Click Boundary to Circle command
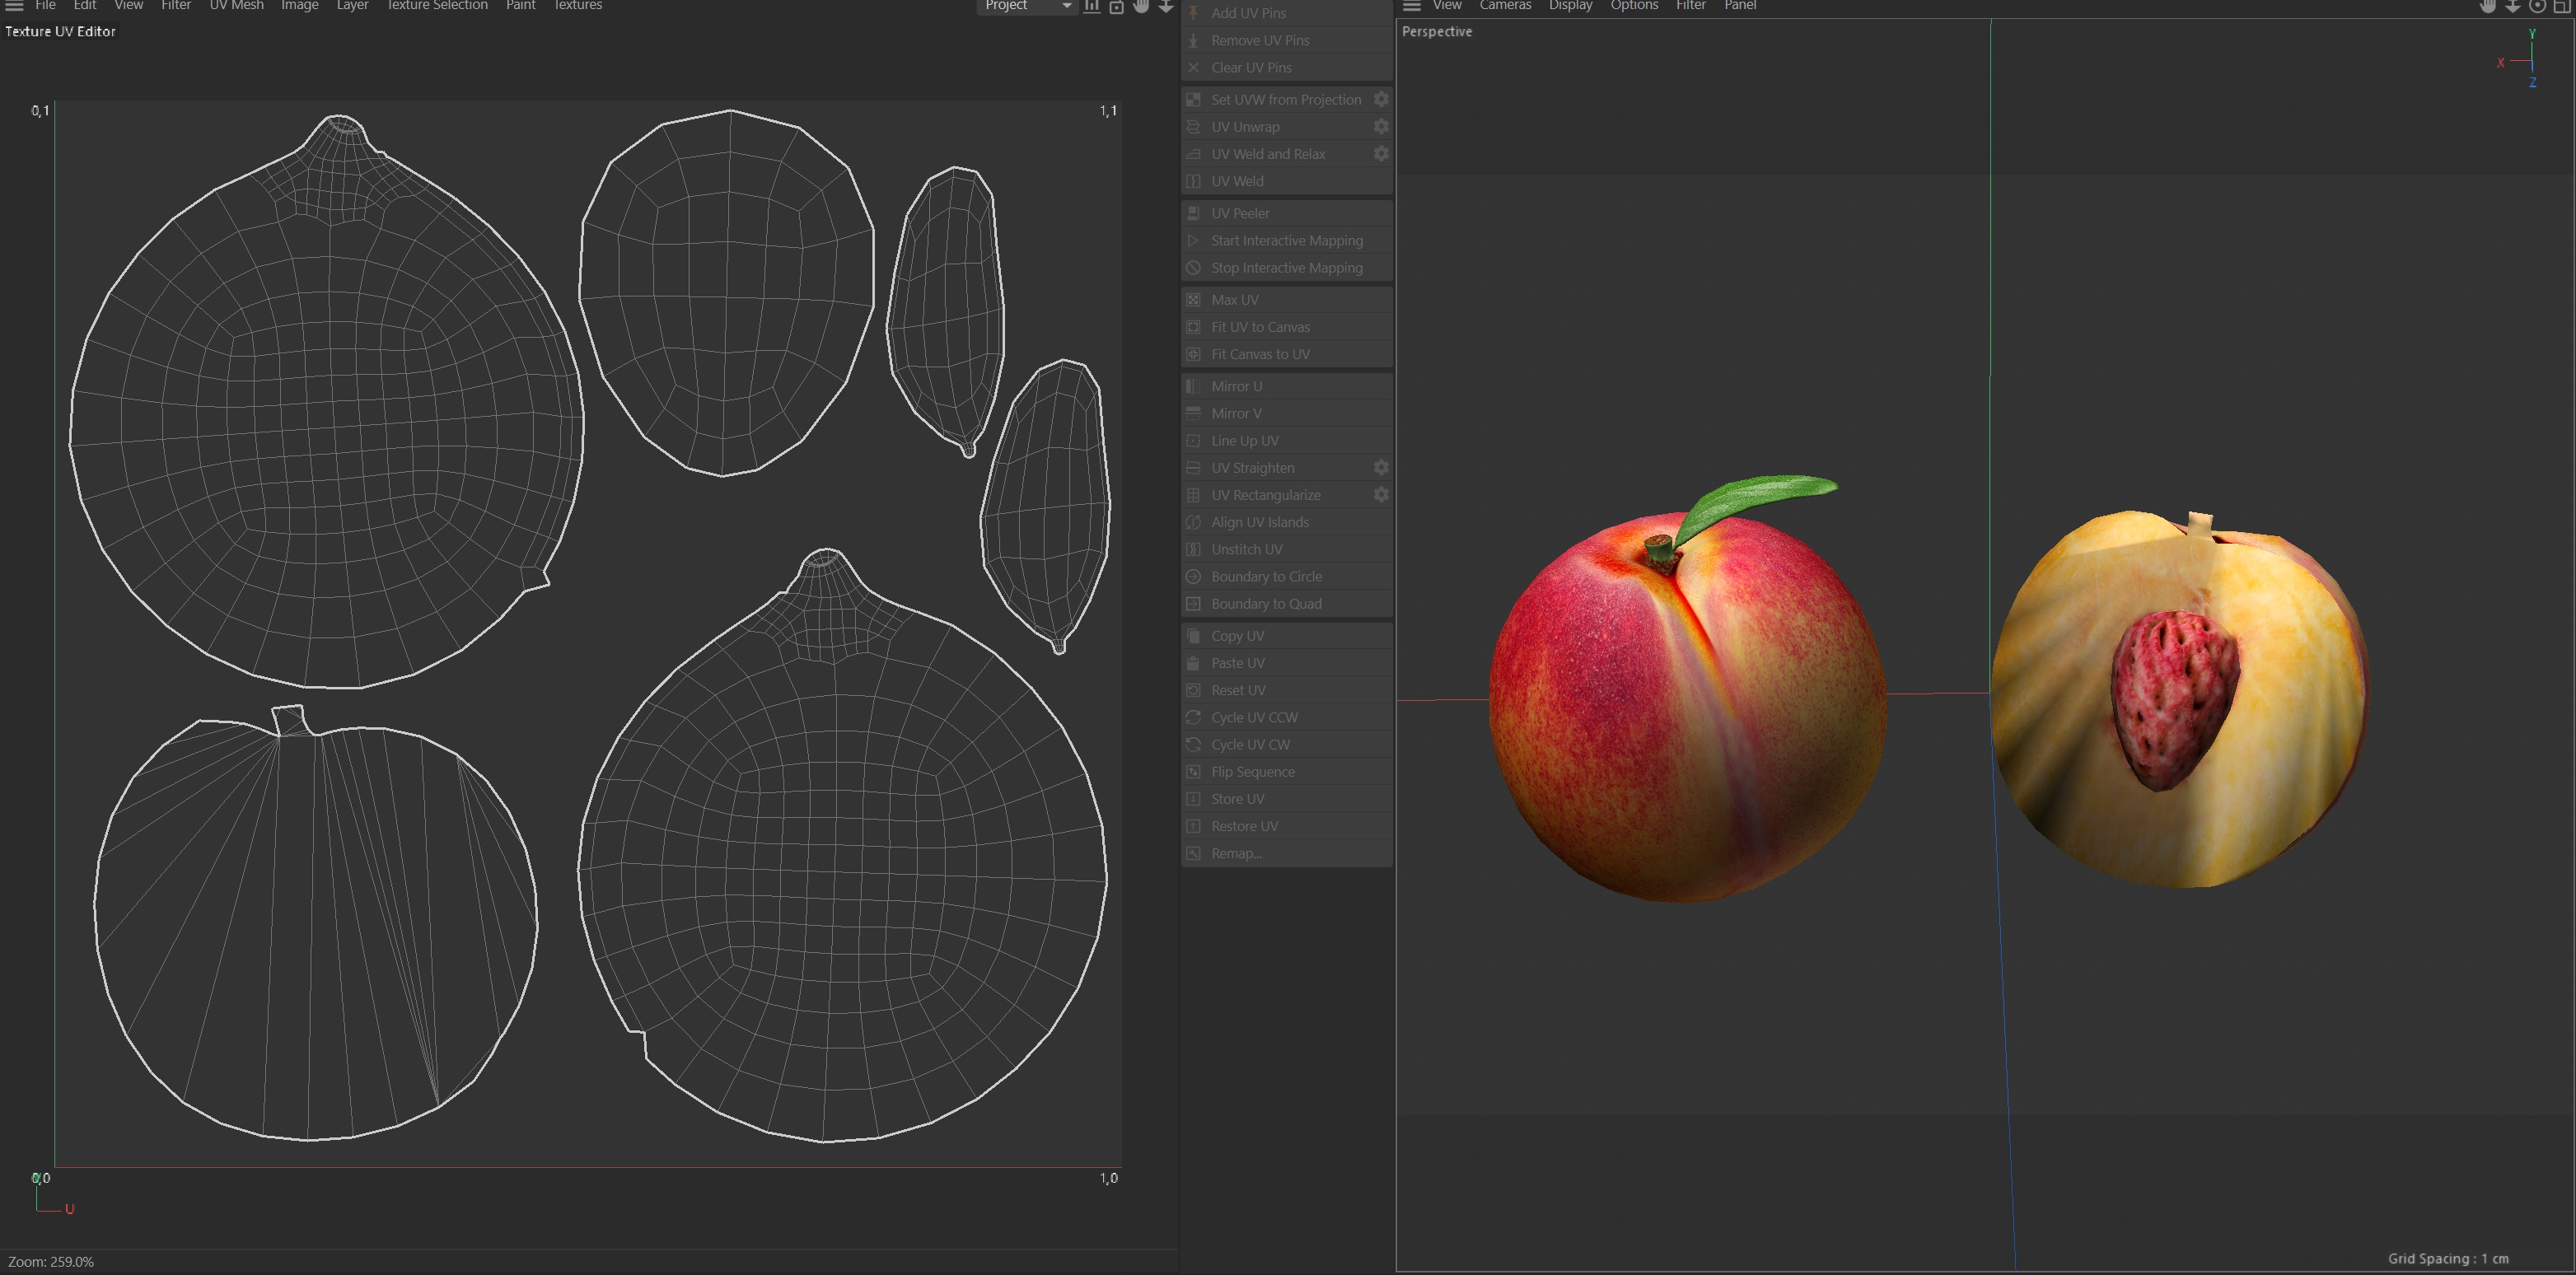2576x1275 pixels. pyautogui.click(x=1265, y=577)
